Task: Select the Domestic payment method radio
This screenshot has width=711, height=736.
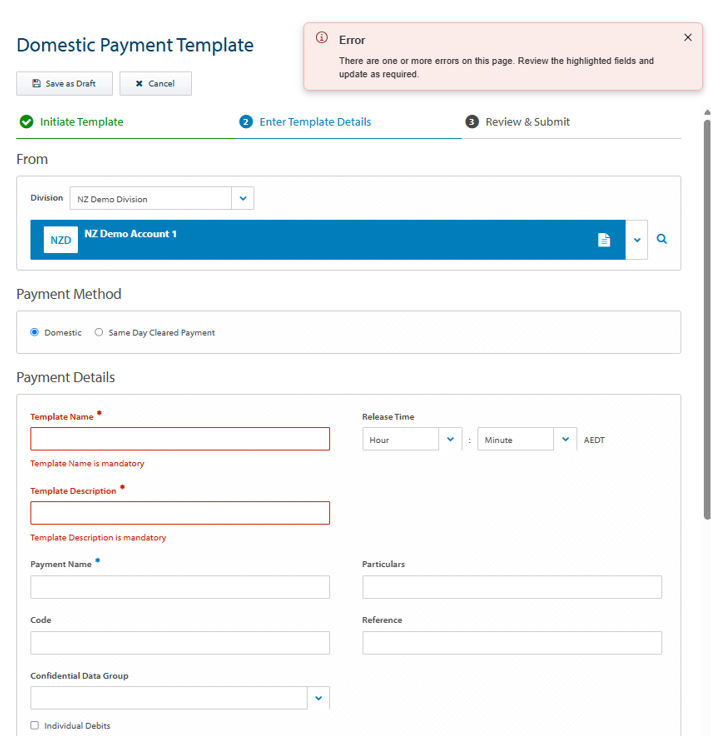Action: [x=34, y=332]
